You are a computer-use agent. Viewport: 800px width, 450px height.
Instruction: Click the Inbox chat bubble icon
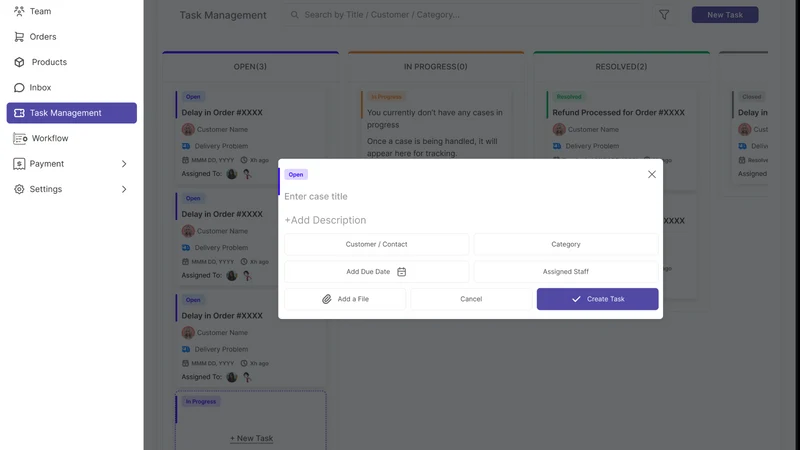19,87
